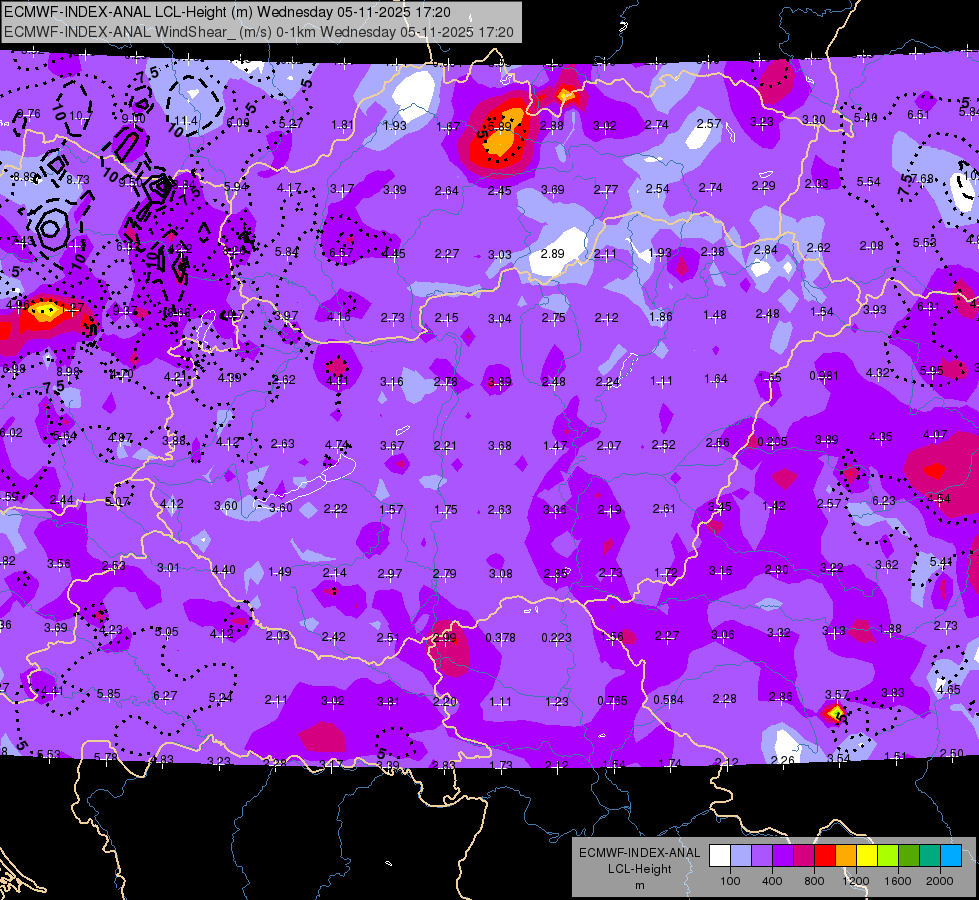Click the grid value 2.26
979x900 pixels.
[782, 760]
